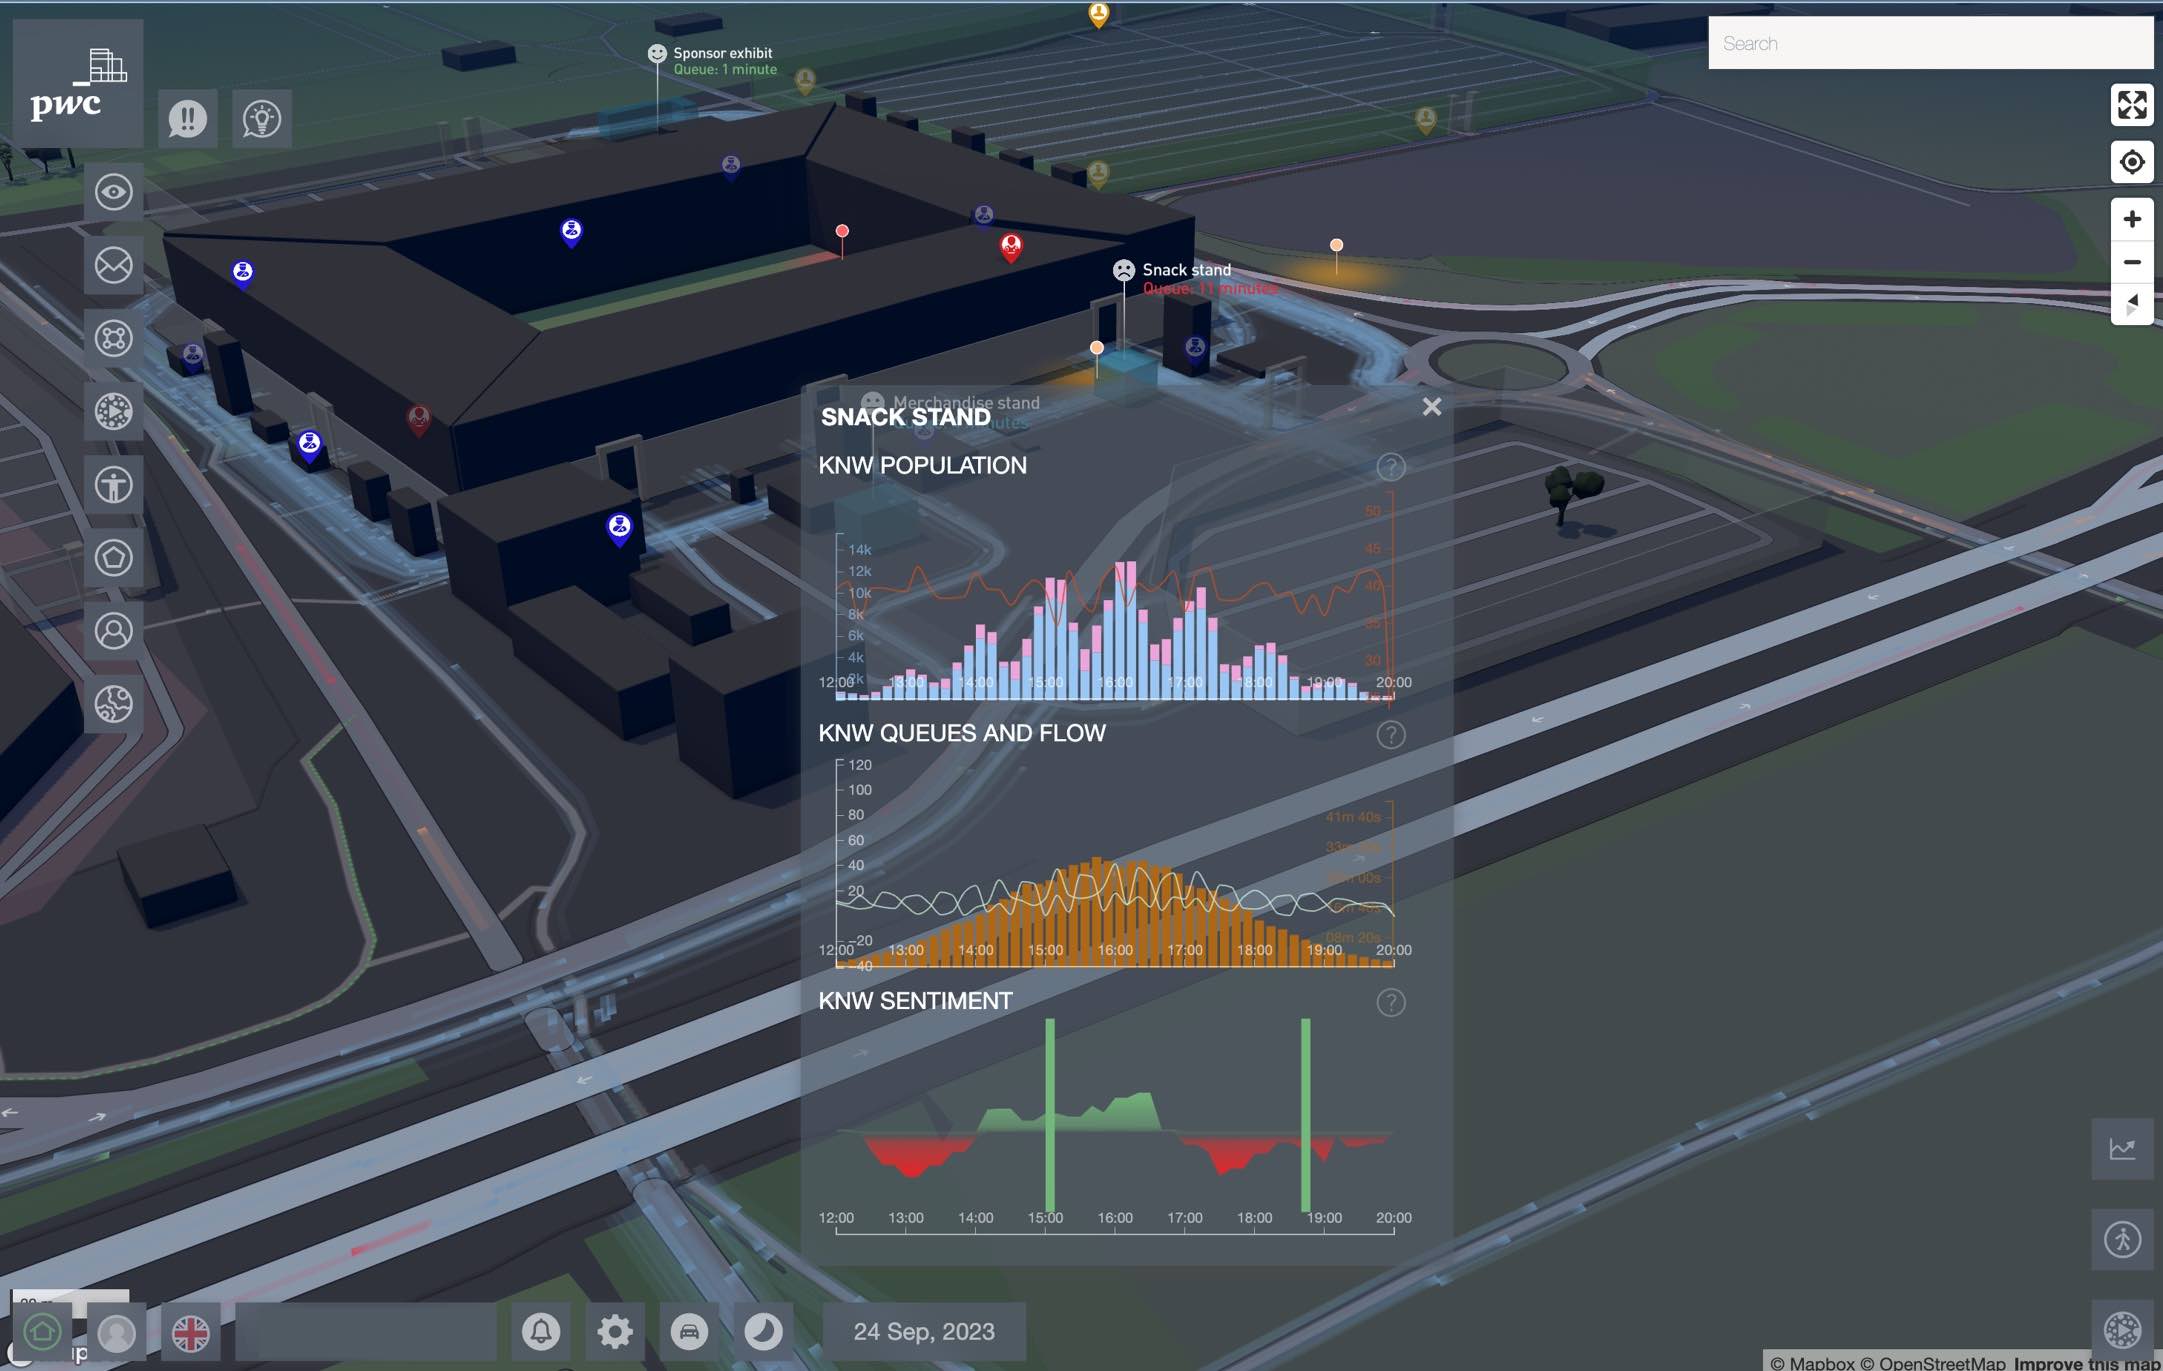Open the globe map sidebar icon
Viewport: 2163px width, 1371px height.
pos(113,704)
